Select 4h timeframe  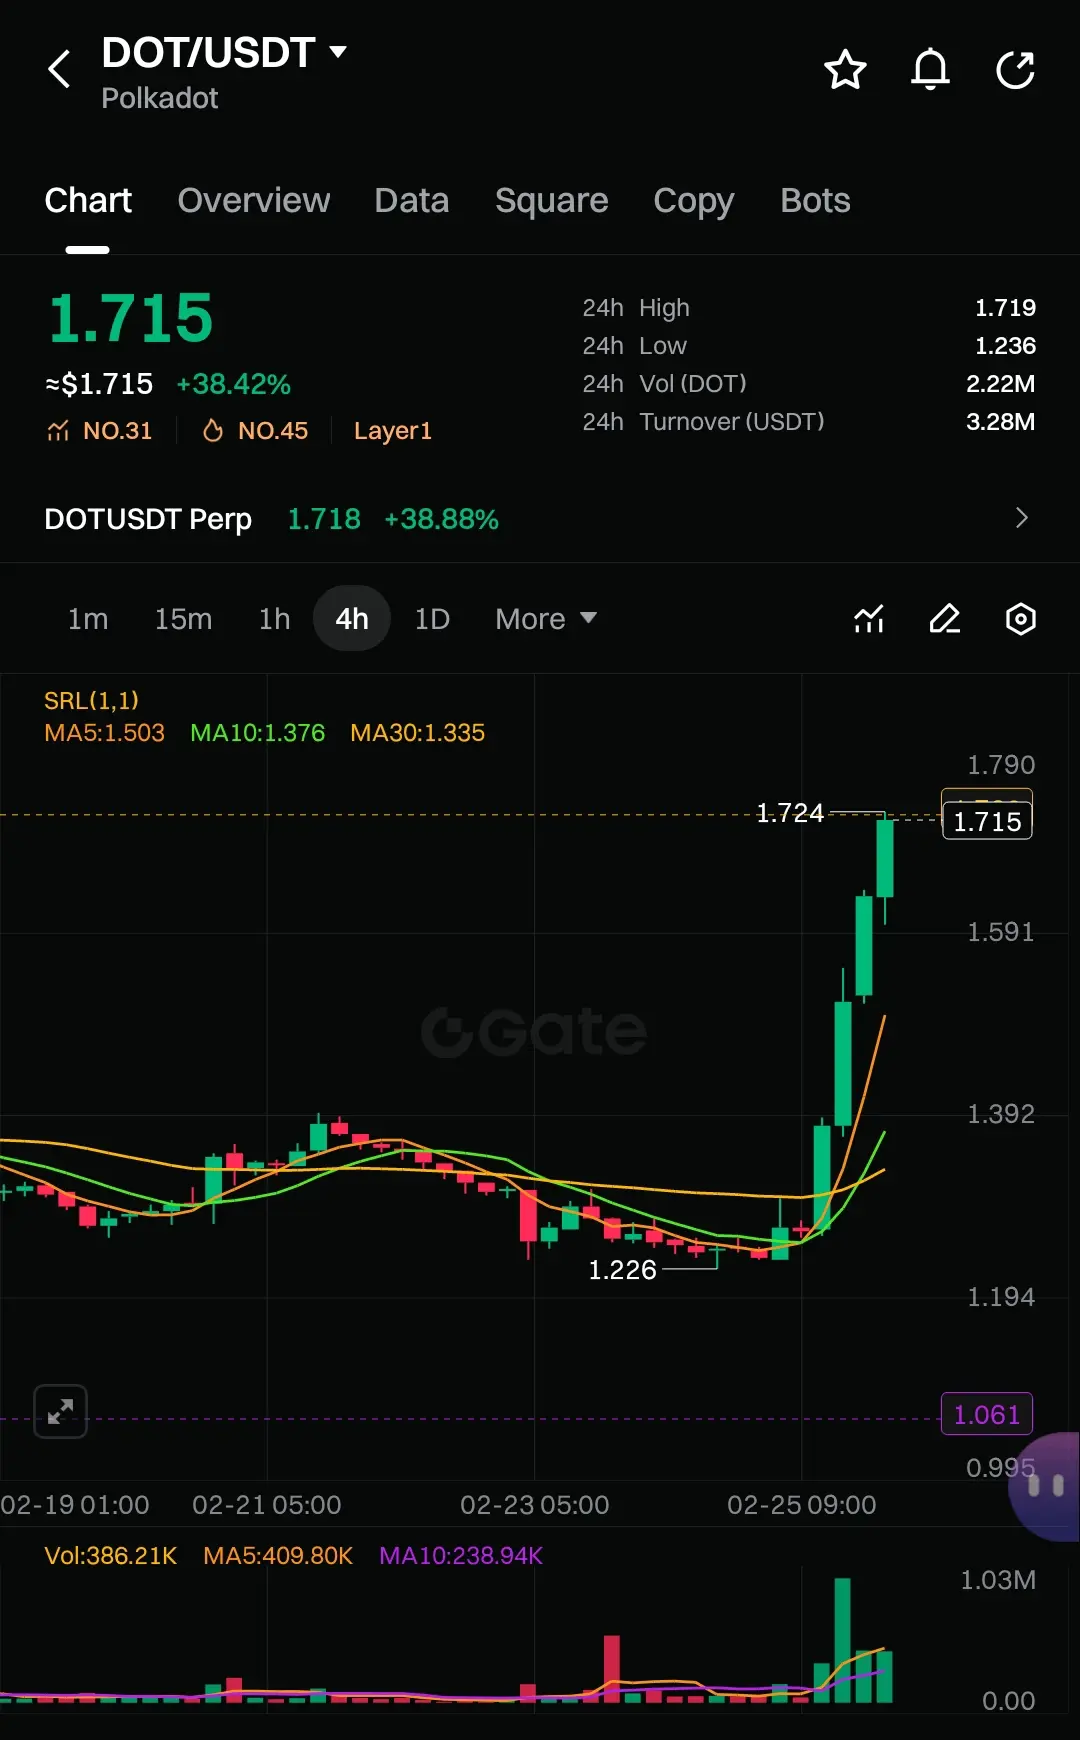coord(352,619)
